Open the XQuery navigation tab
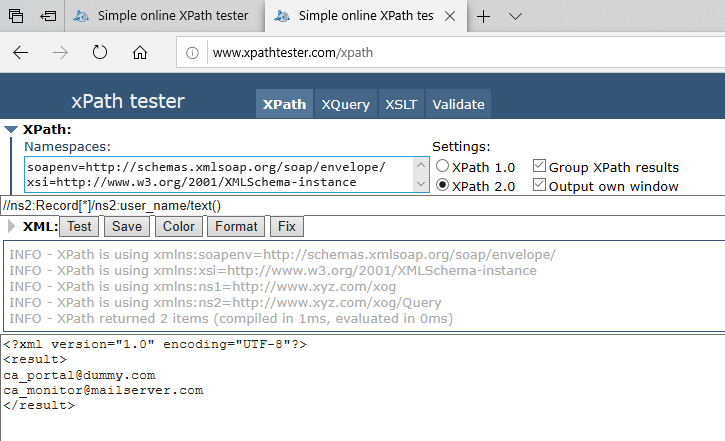The height and width of the screenshot is (441, 725). pyautogui.click(x=345, y=104)
